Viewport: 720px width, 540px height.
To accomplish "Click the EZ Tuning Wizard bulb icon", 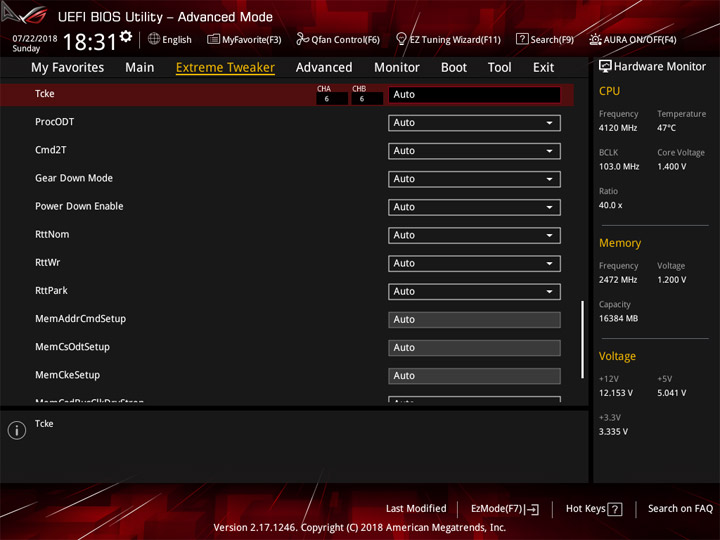I will tap(401, 39).
